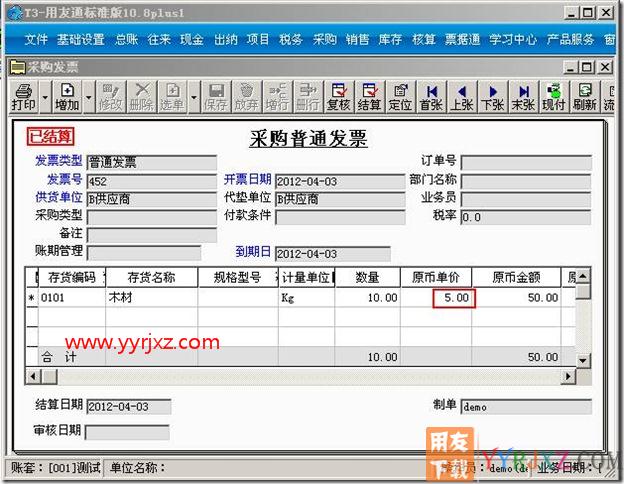This screenshot has height=484, width=624.
Task: Click the 放弃 discard toolbar icon
Action: (x=247, y=97)
